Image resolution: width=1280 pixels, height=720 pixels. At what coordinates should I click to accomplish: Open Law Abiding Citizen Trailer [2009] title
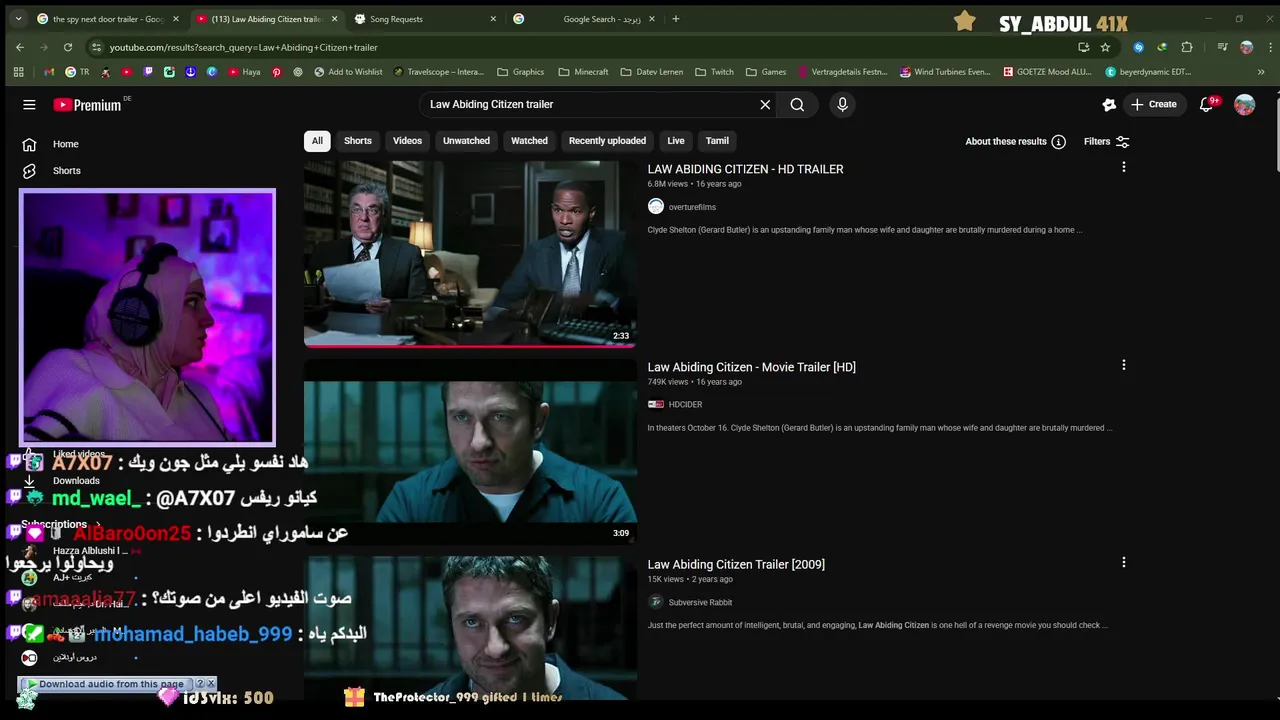point(736,564)
